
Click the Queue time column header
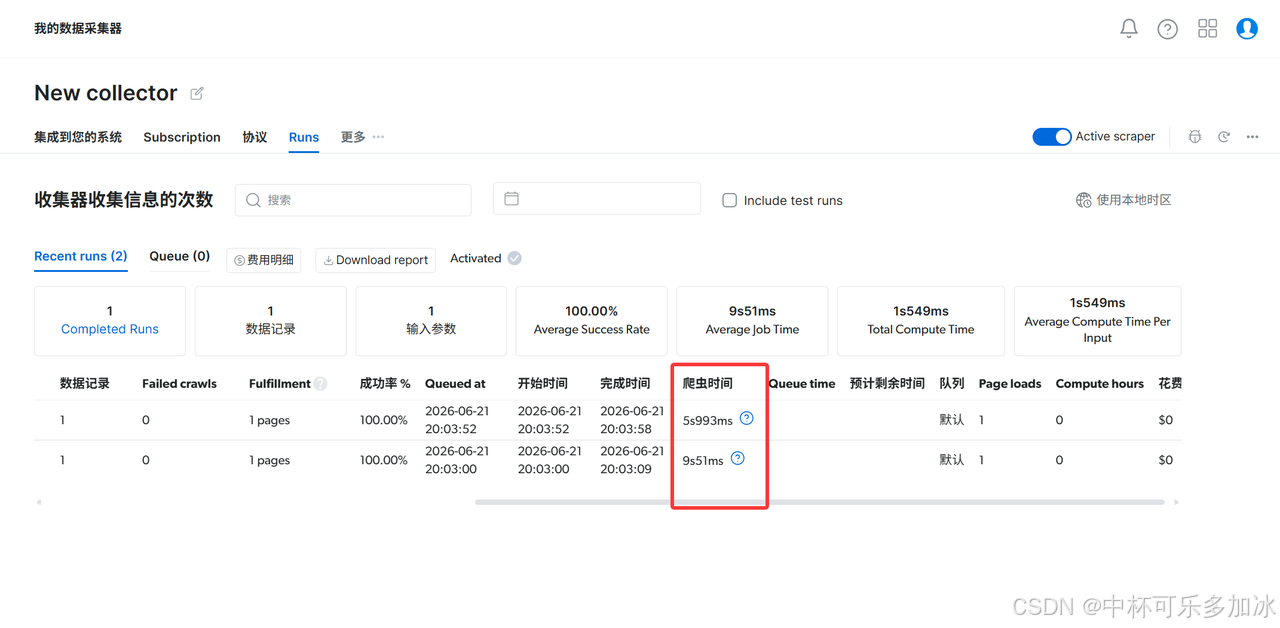click(802, 384)
